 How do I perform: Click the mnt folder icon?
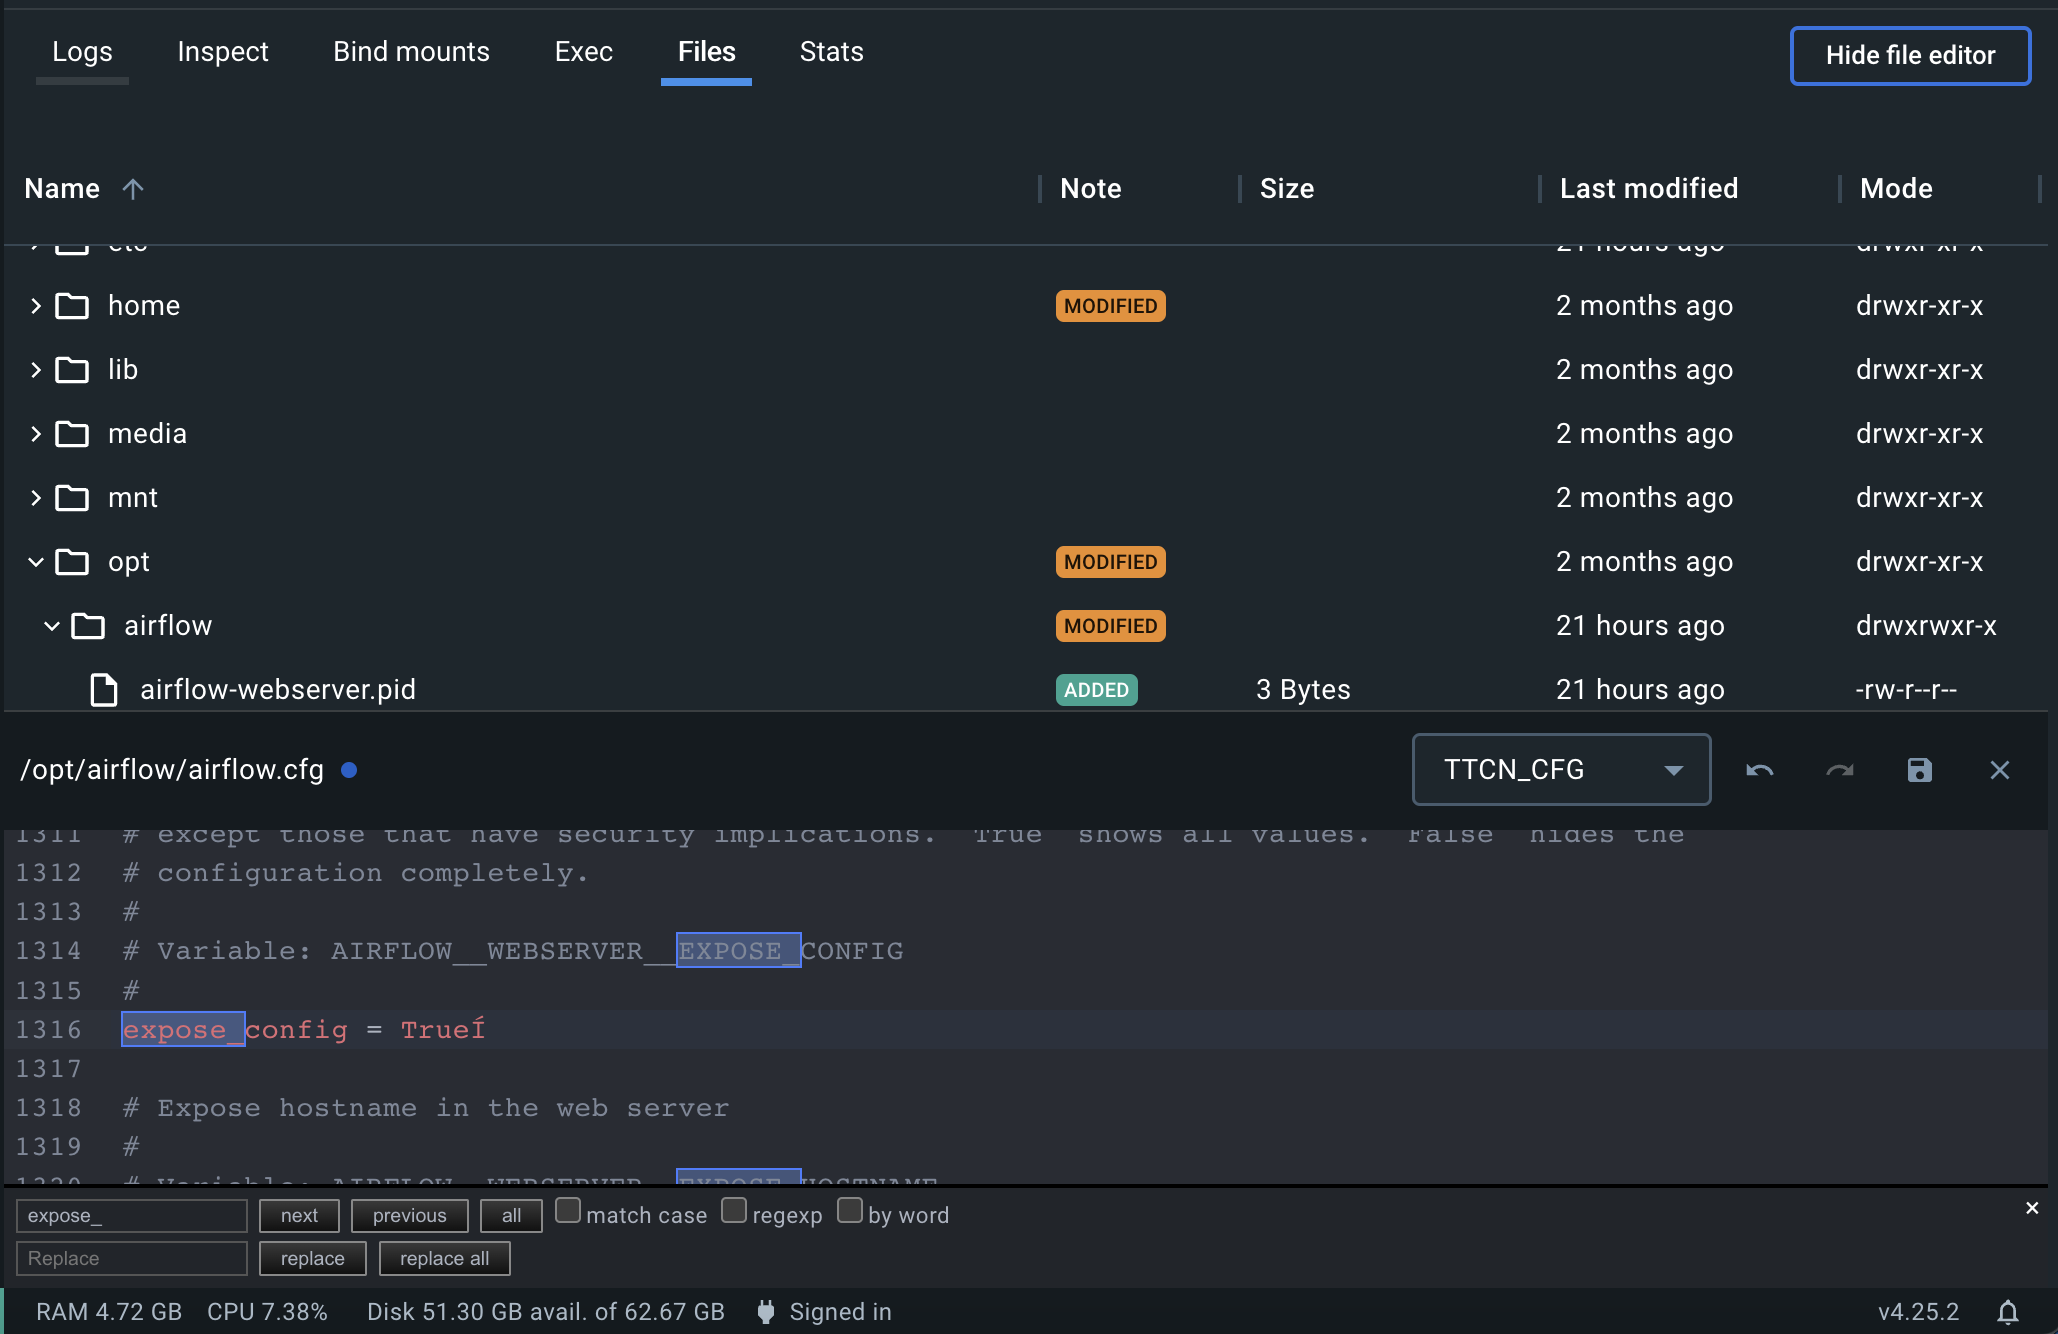tap(72, 498)
